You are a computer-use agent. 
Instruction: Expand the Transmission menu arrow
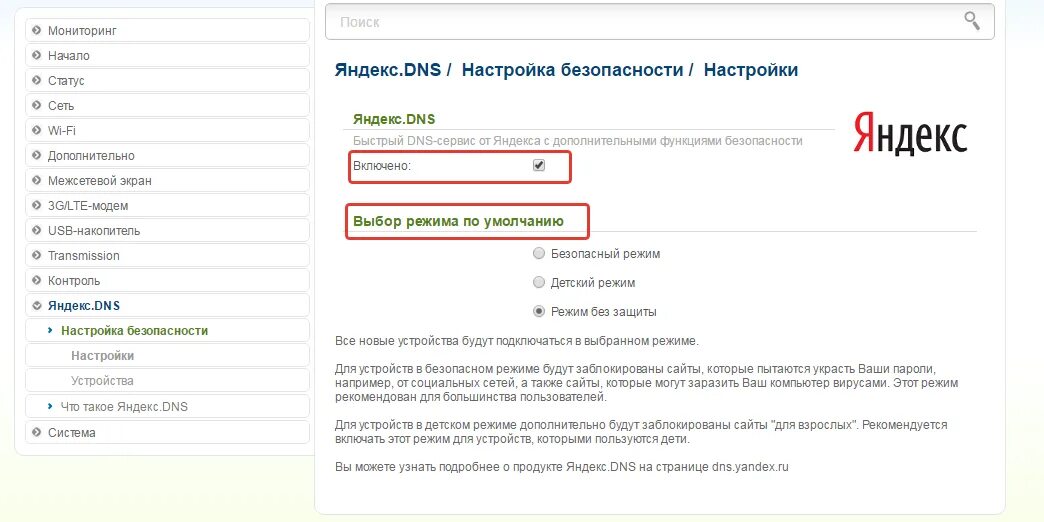click(37, 256)
